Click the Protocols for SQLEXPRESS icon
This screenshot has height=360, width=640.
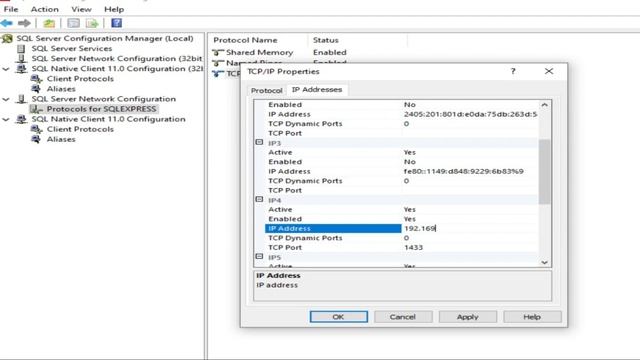click(x=36, y=109)
